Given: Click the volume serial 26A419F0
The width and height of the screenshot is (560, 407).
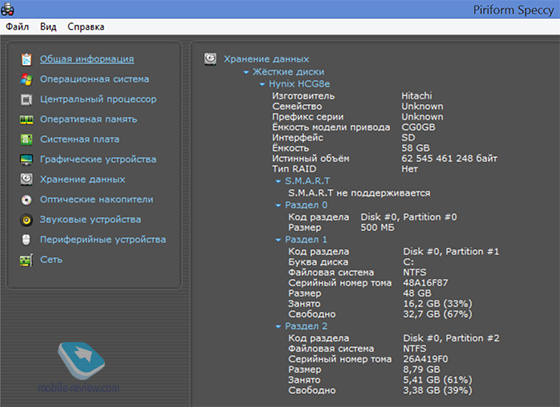Looking at the screenshot, I should coord(425,359).
